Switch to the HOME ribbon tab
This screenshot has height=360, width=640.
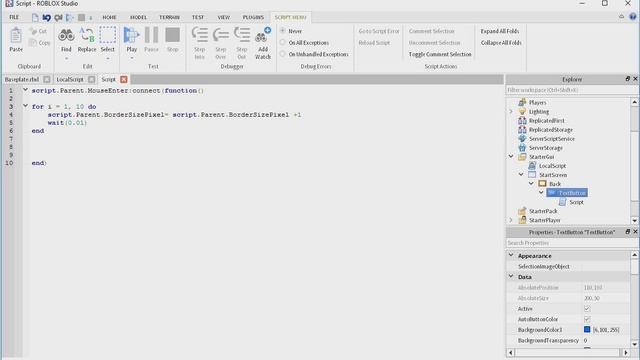tap(109, 17)
